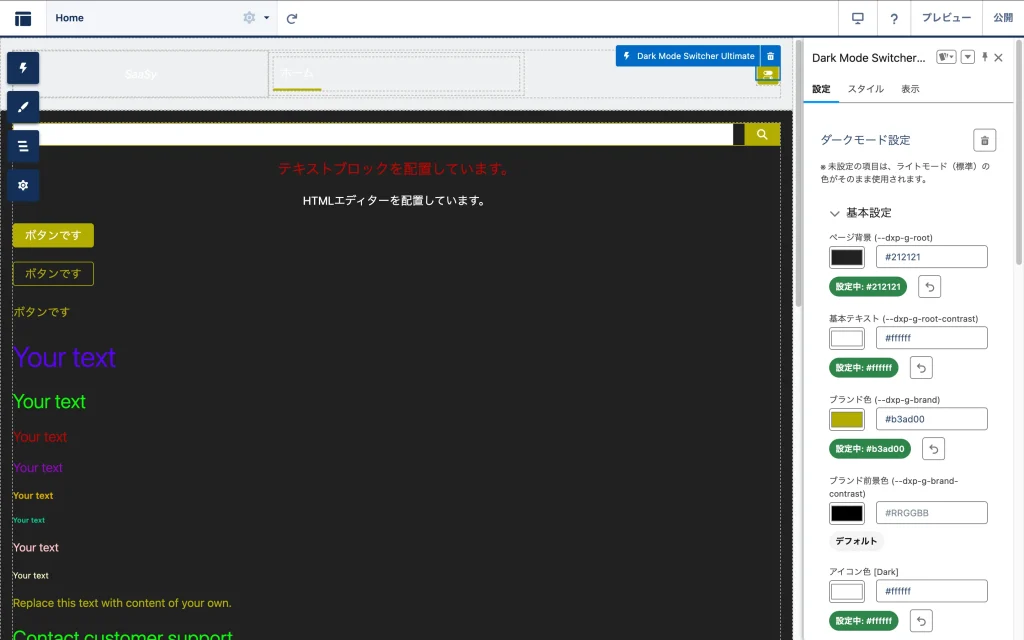Reset the ページ背景 color with undo button

click(x=929, y=287)
